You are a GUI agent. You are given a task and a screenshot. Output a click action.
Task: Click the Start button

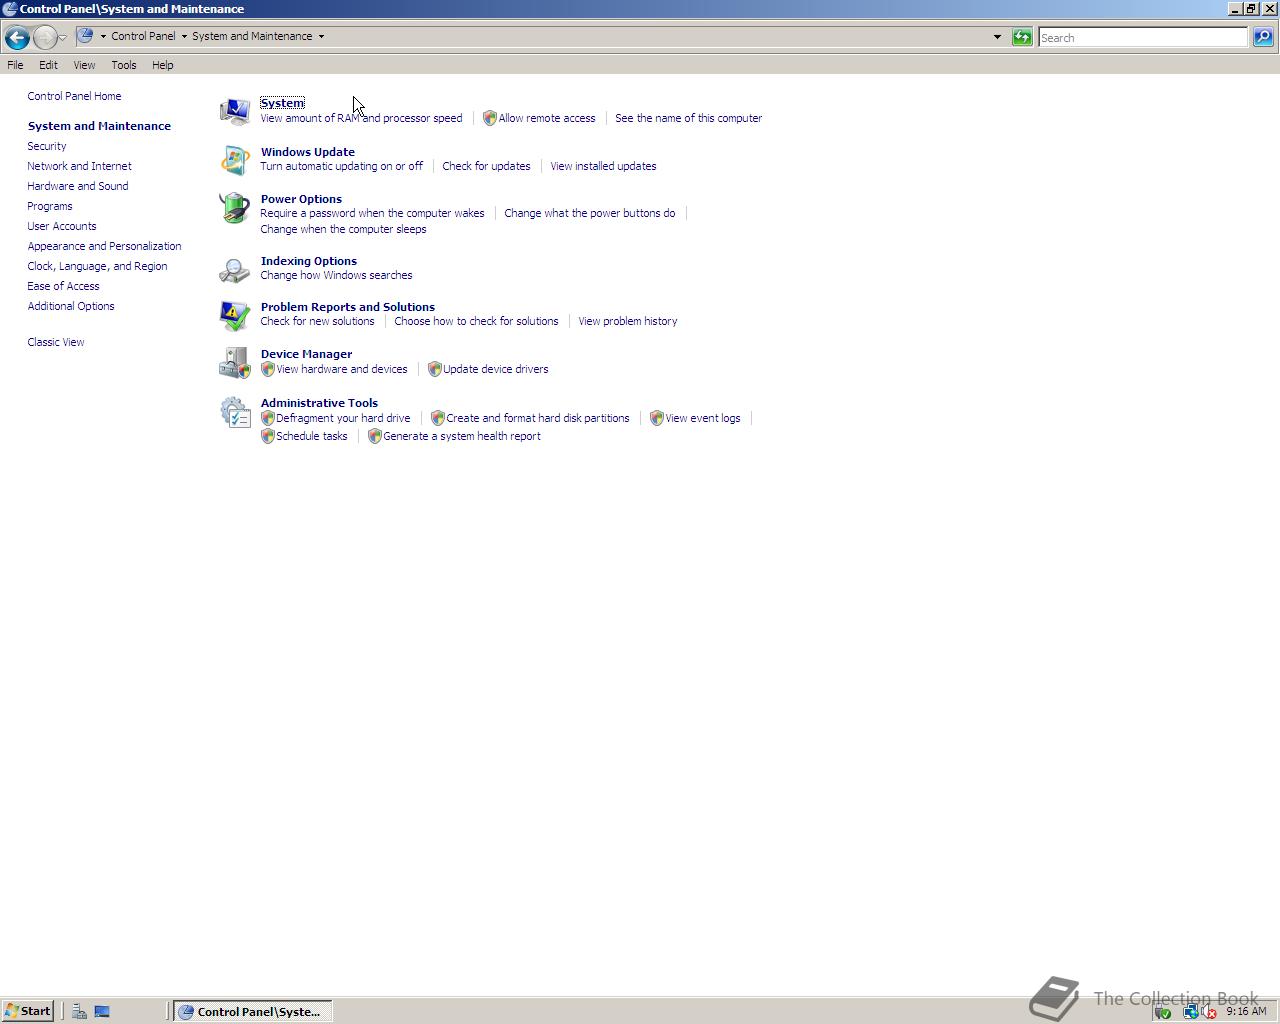click(x=28, y=1011)
